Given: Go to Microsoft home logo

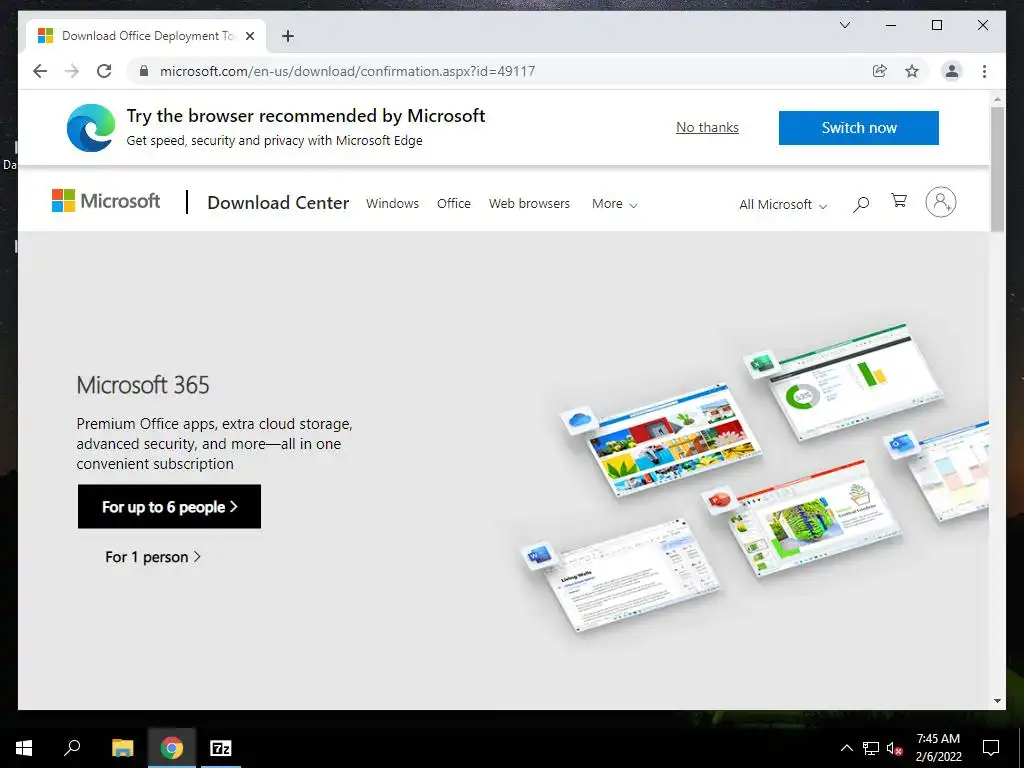Looking at the screenshot, I should (106, 201).
